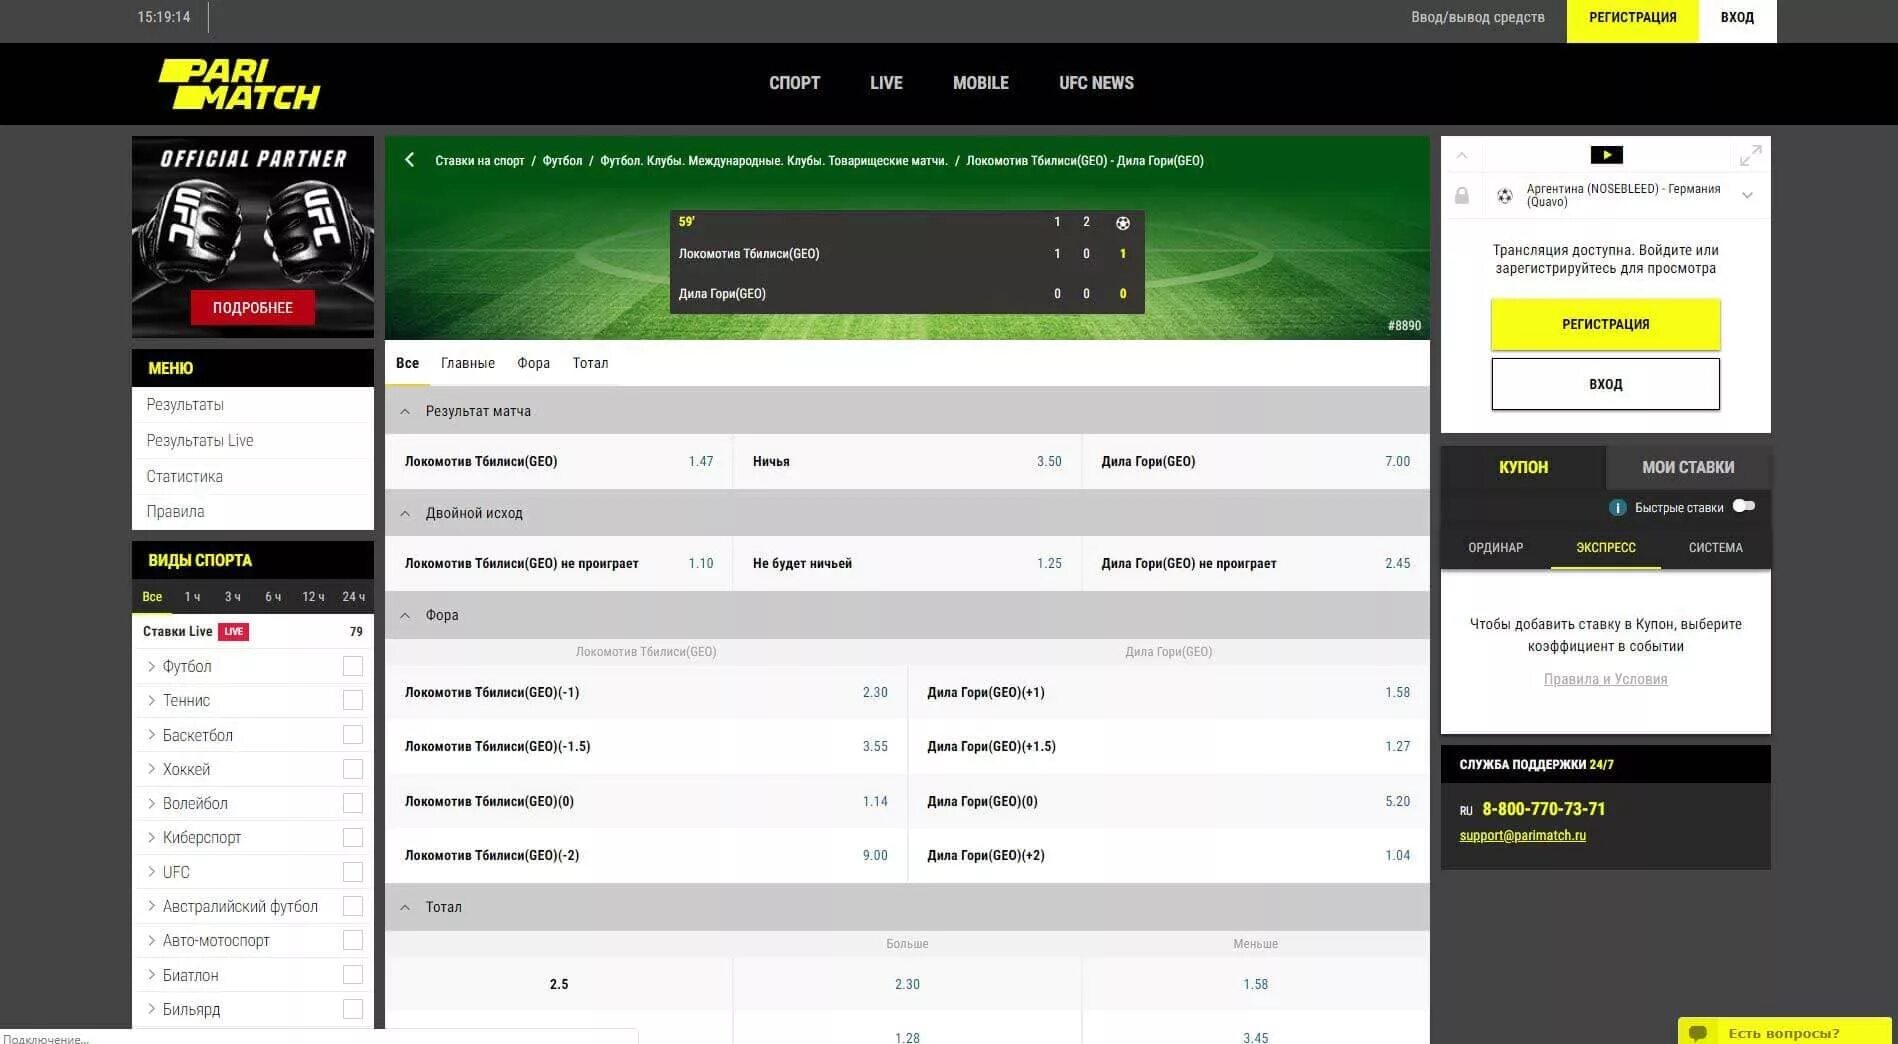Click the yellow РЕГИСТРАЦИЯ header button

pyautogui.click(x=1632, y=21)
